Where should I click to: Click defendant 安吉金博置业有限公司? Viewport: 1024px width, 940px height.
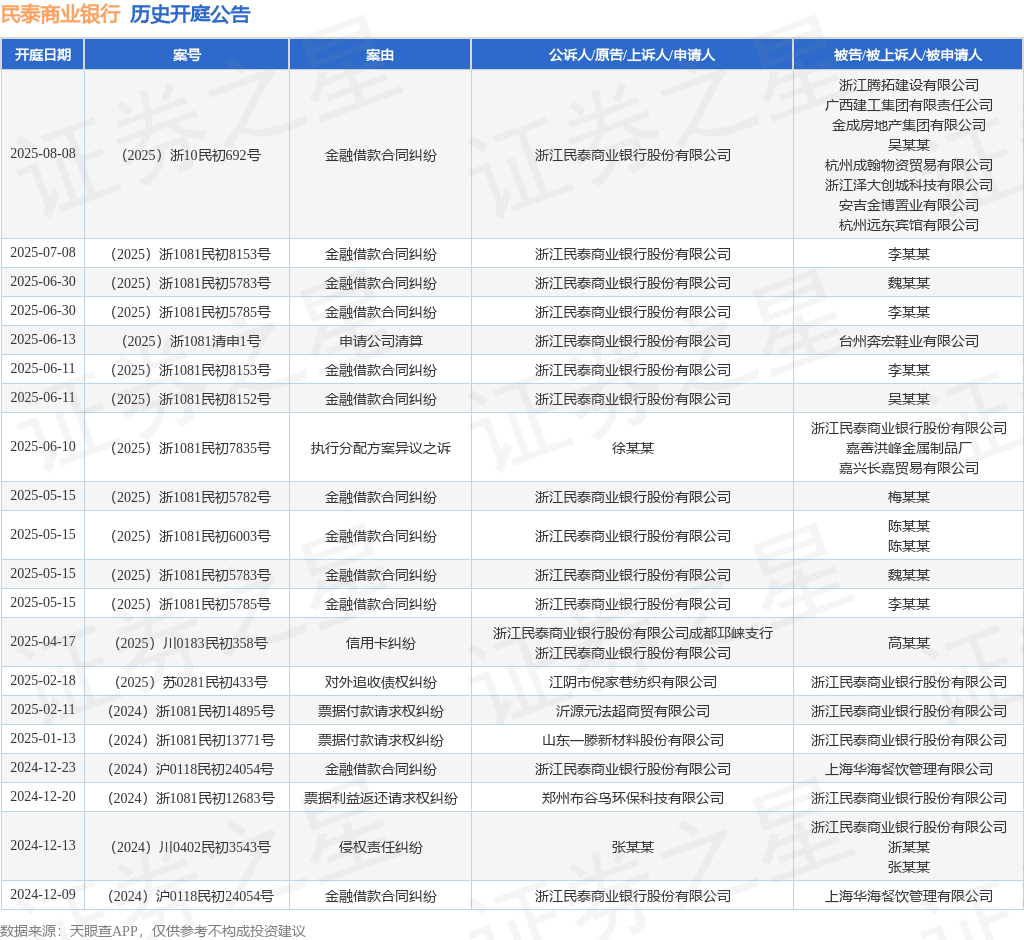(908, 205)
